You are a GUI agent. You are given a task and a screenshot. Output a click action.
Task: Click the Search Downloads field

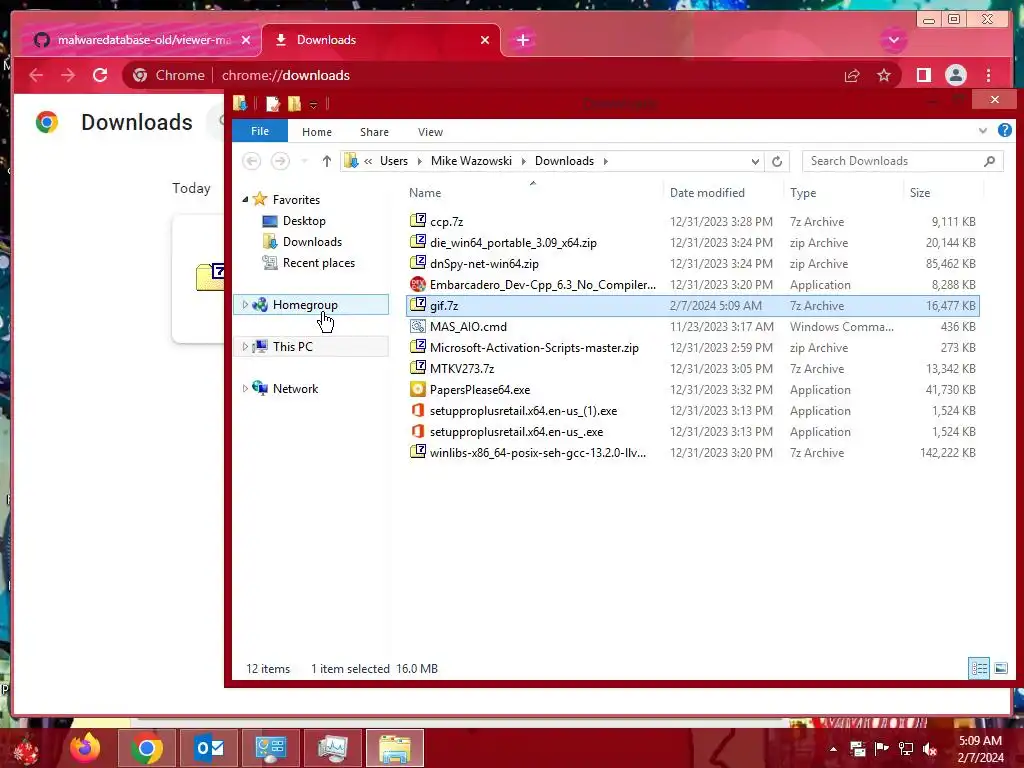[903, 161]
